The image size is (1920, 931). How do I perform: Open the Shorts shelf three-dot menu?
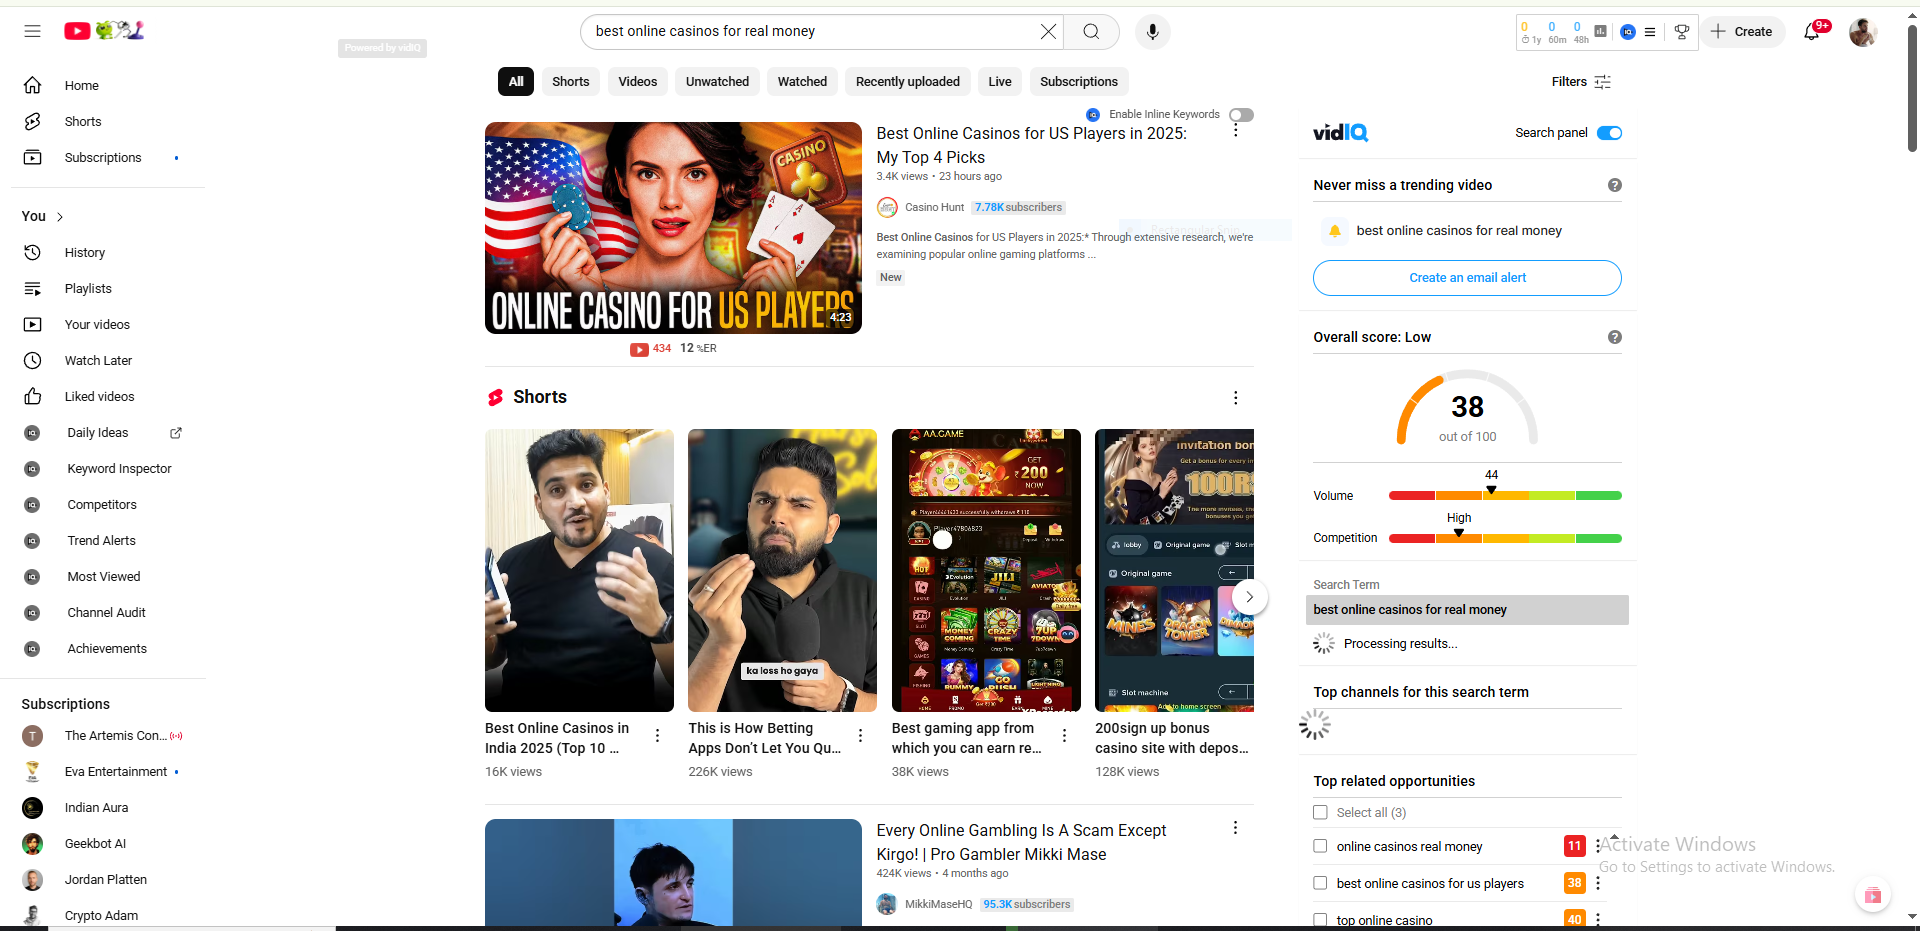click(x=1235, y=398)
